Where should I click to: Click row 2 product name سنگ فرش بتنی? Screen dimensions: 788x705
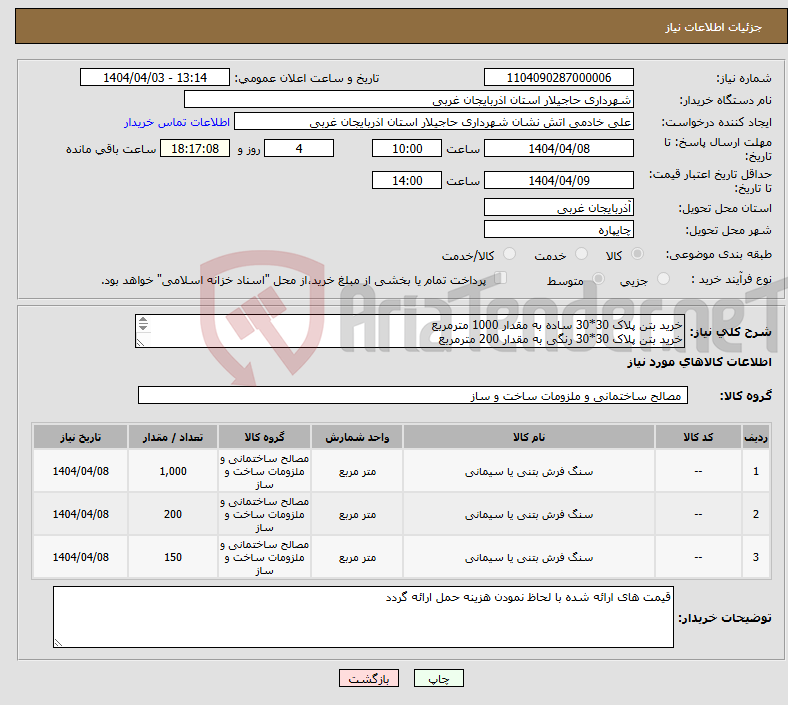[x=529, y=514]
